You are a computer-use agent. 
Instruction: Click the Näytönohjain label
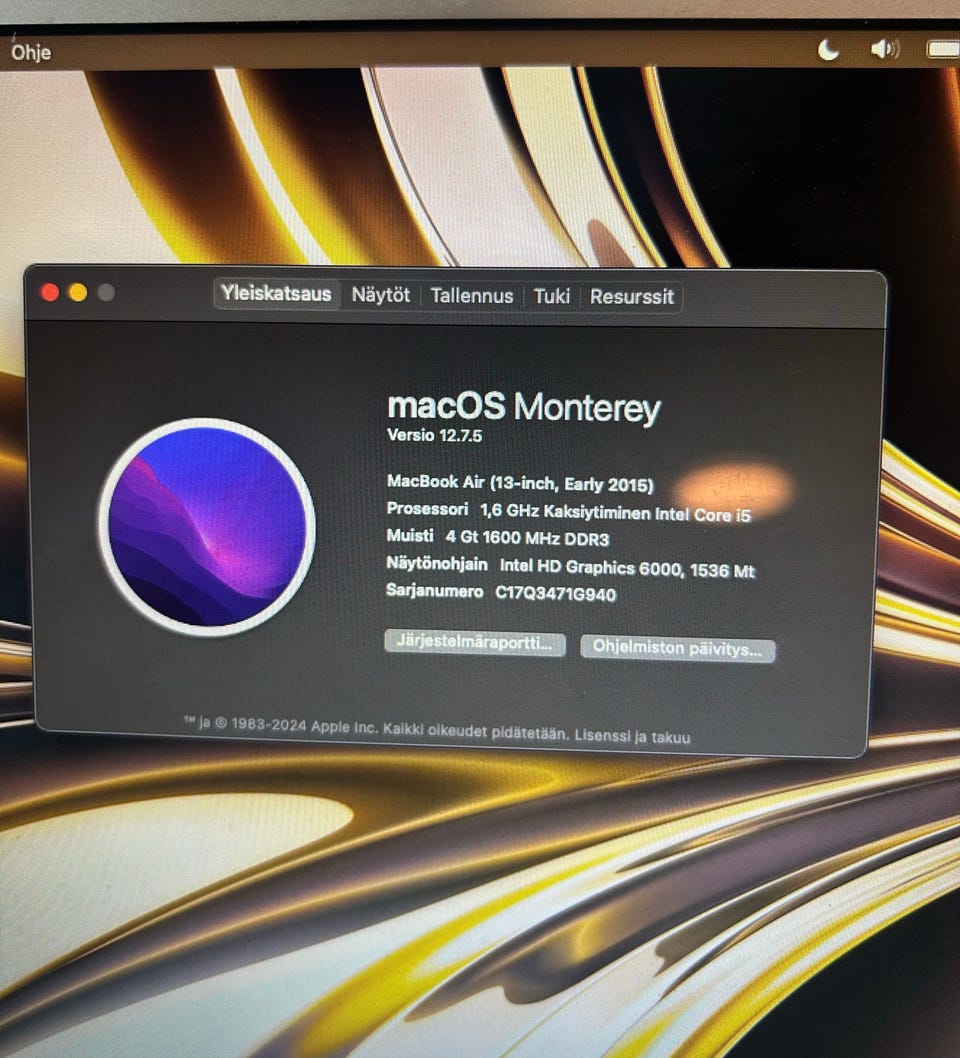tap(436, 563)
